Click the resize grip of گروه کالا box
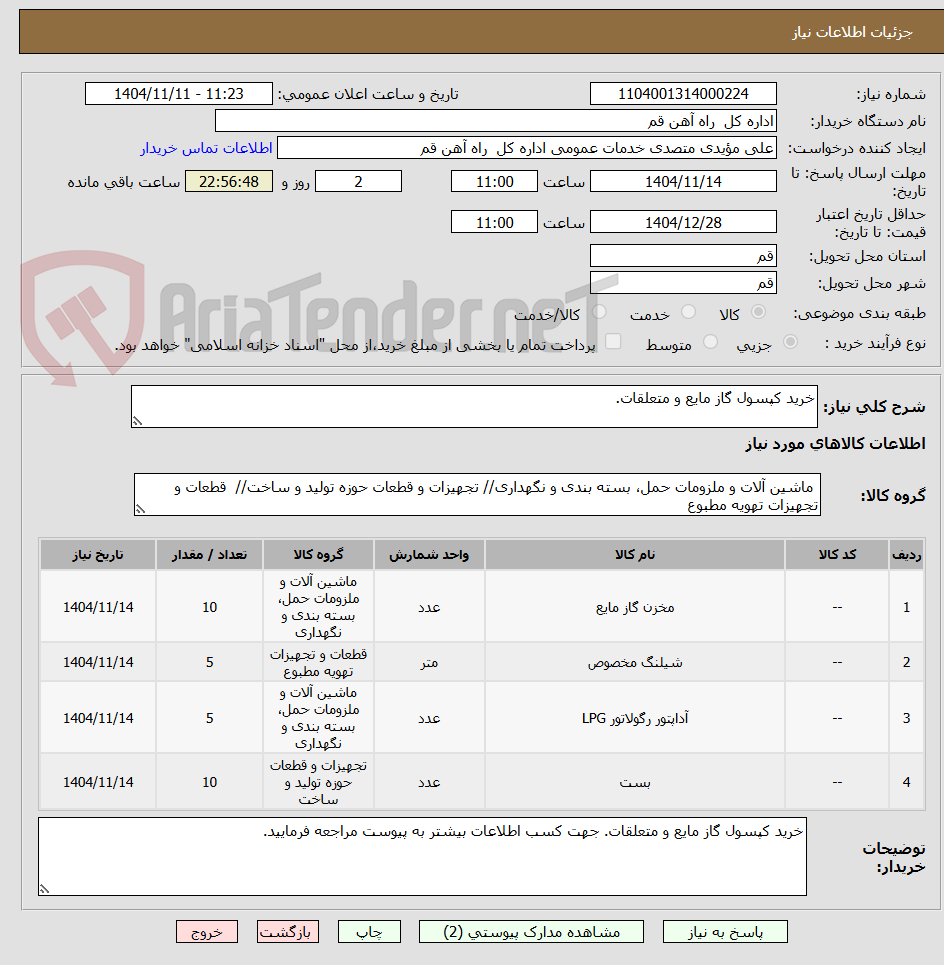Image resolution: width=944 pixels, height=965 pixels. coord(140,510)
